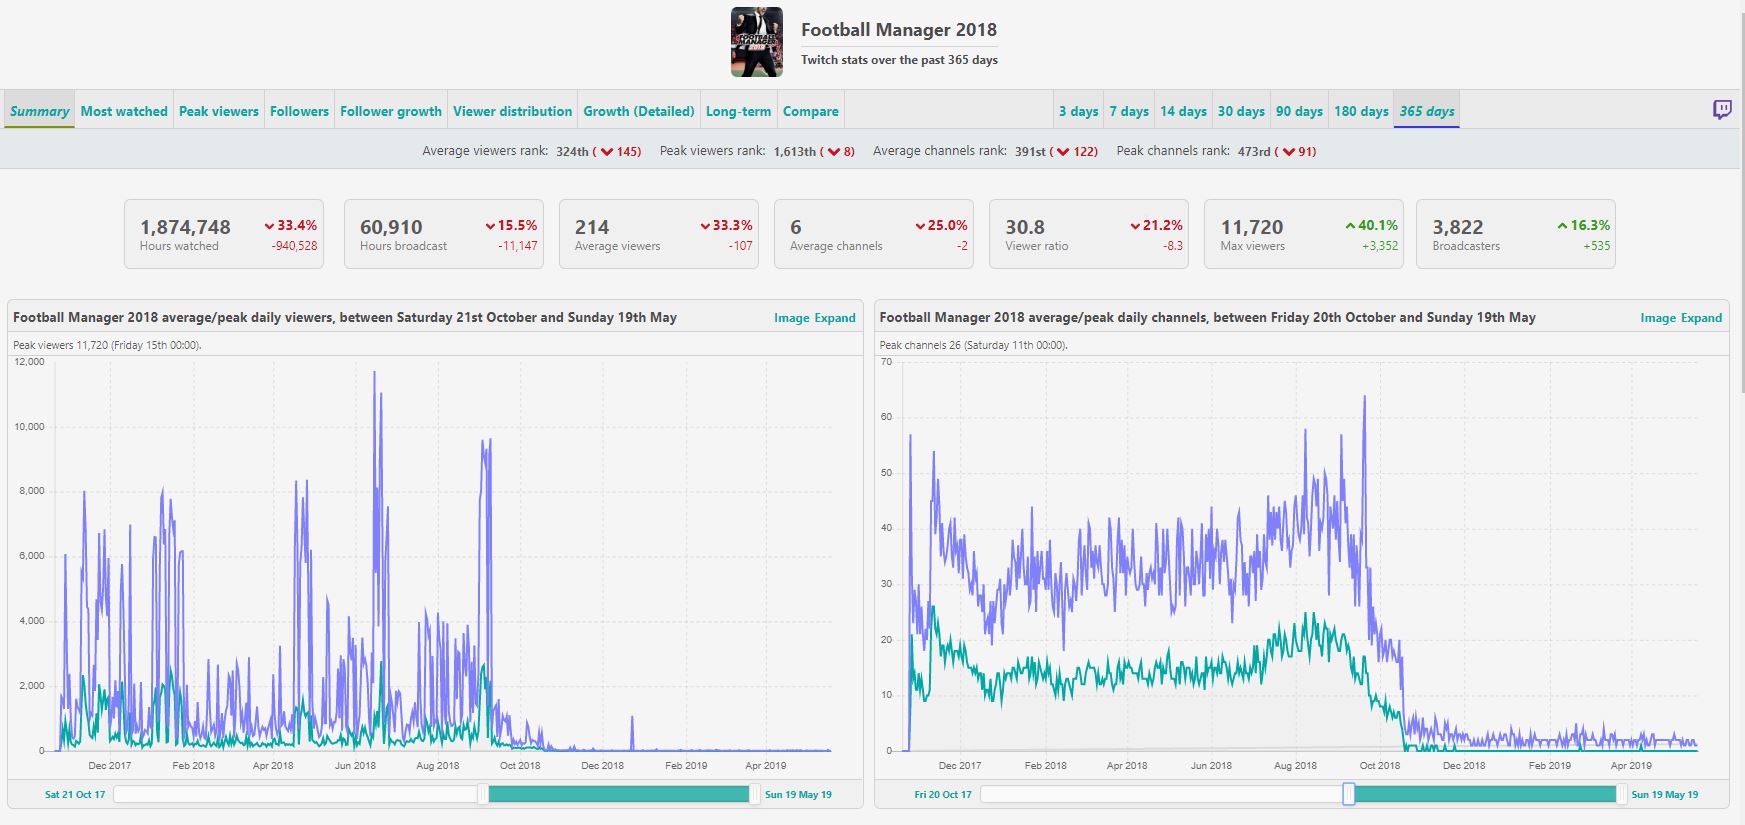This screenshot has width=1745, height=825.
Task: Expand the daily viewers chart
Action: (x=835, y=318)
